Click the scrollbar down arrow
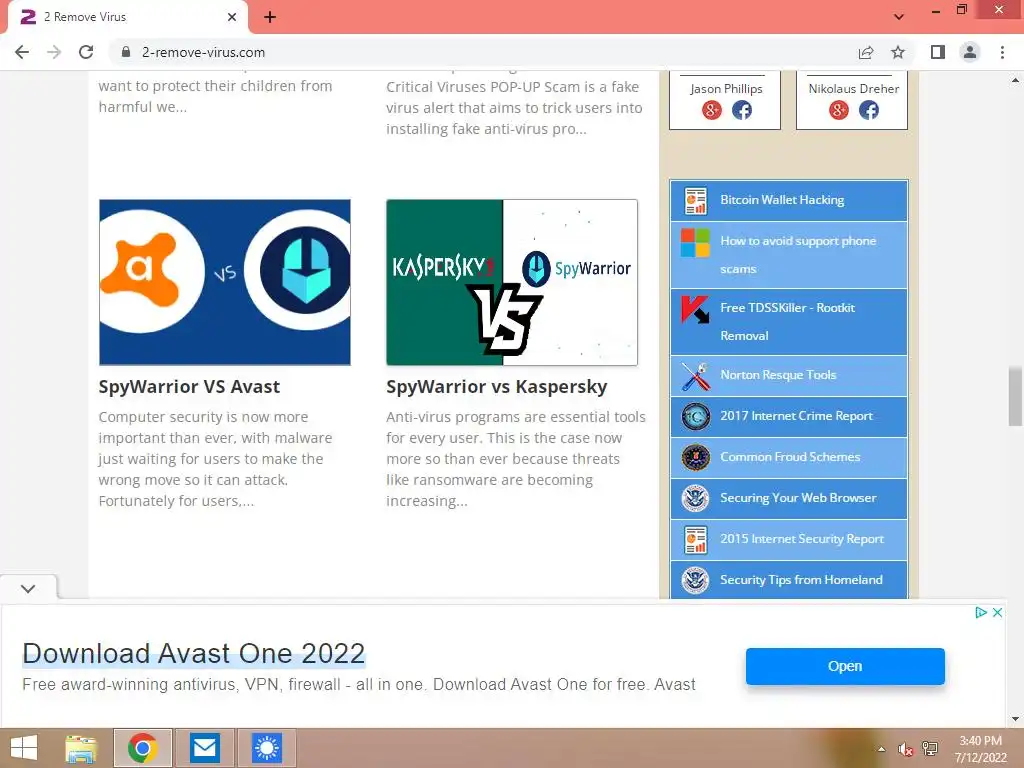The width and height of the screenshot is (1024, 768). (x=1016, y=719)
